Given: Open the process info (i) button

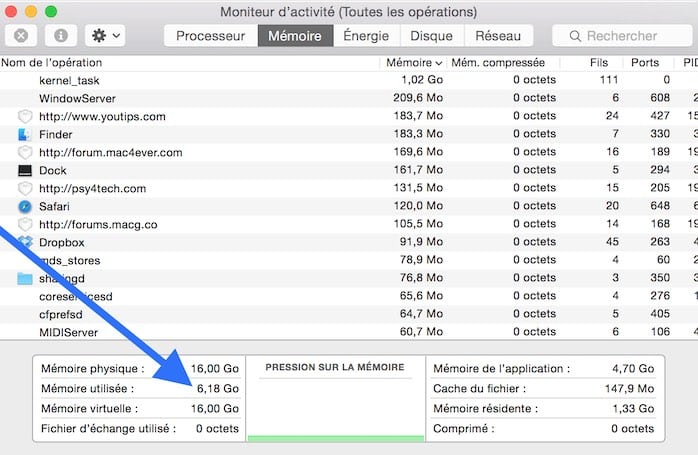Looking at the screenshot, I should point(61,36).
